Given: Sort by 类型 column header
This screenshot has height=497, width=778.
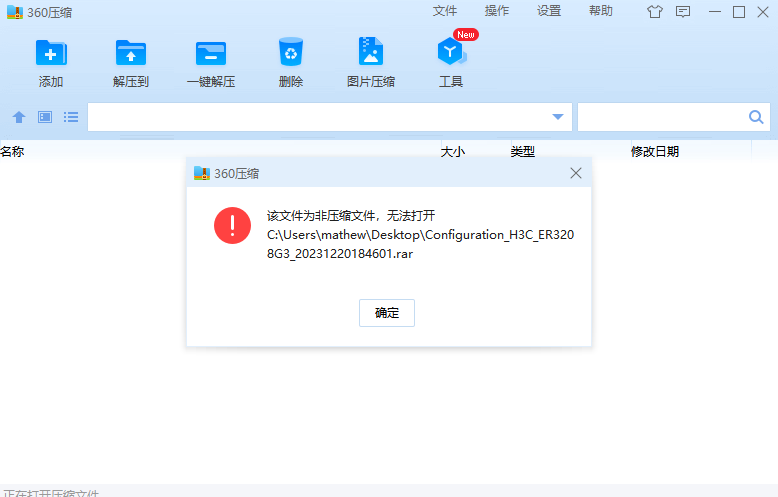Looking at the screenshot, I should point(523,151).
